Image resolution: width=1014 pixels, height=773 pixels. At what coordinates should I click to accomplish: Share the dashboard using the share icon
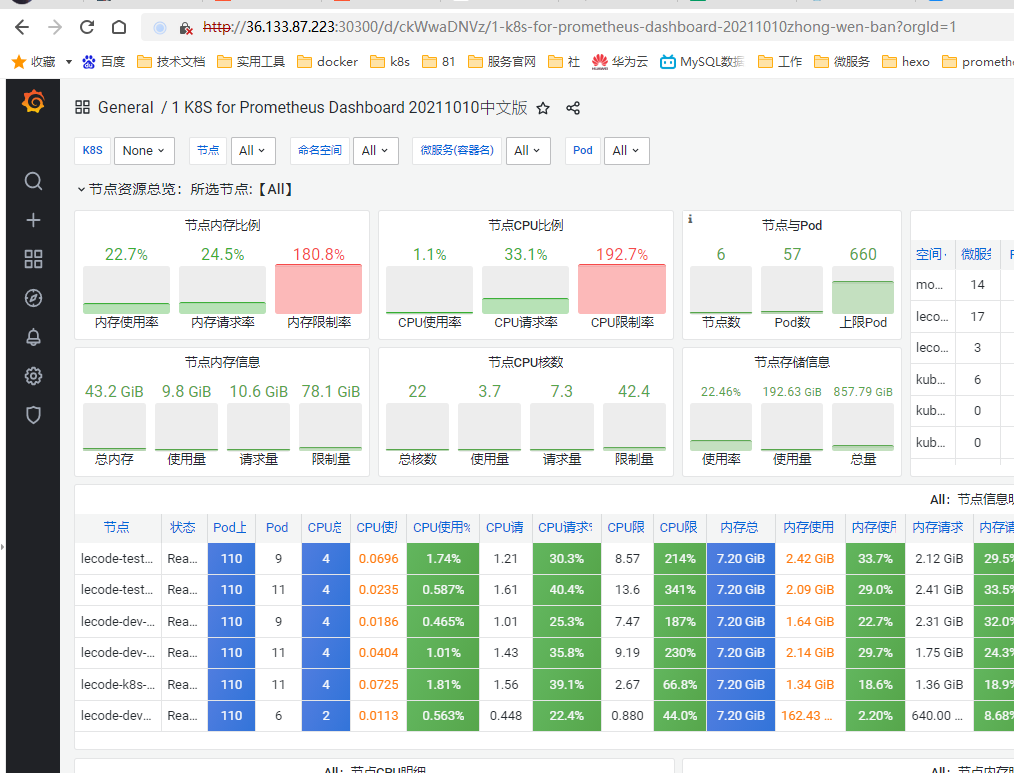click(x=573, y=108)
